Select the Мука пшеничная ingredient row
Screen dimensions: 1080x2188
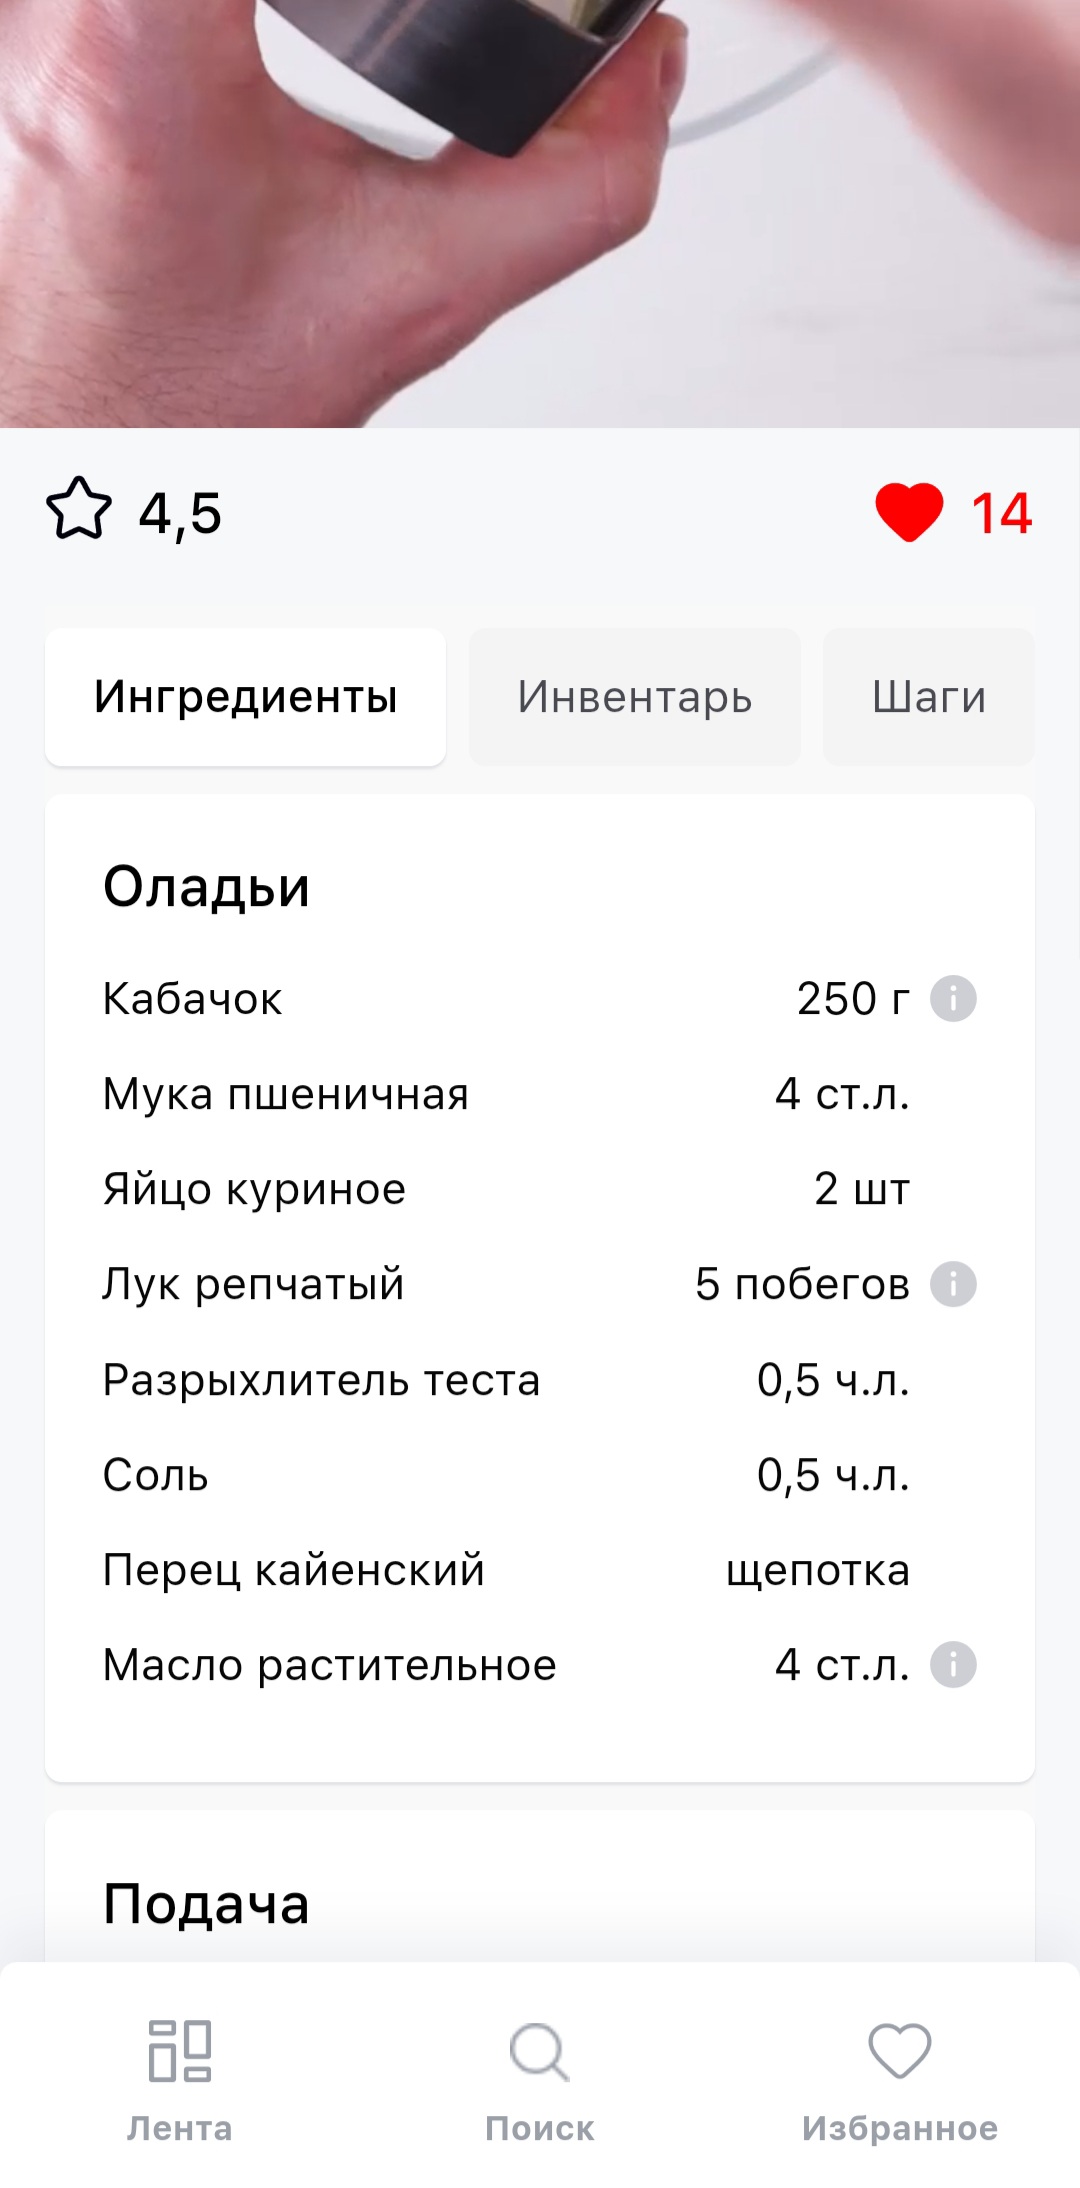[x=286, y=1094]
